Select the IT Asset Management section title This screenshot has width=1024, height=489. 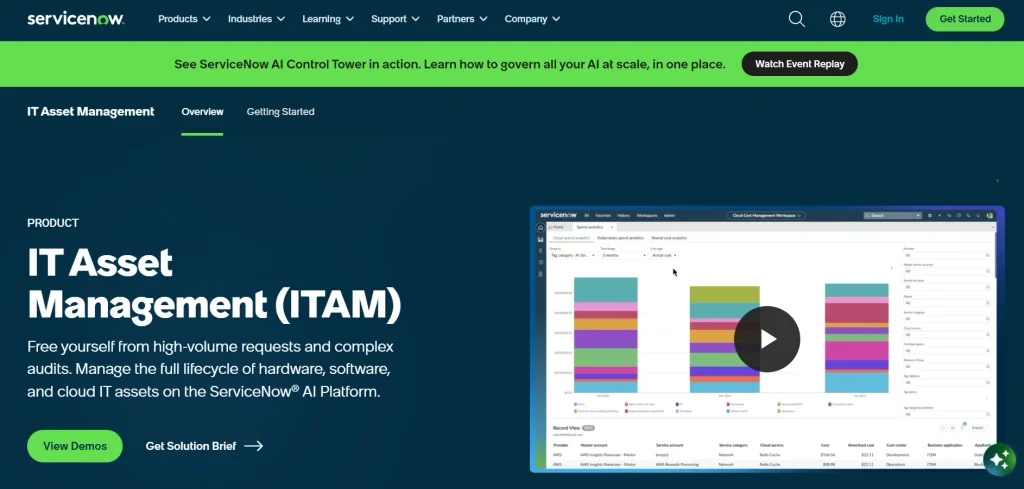(91, 112)
